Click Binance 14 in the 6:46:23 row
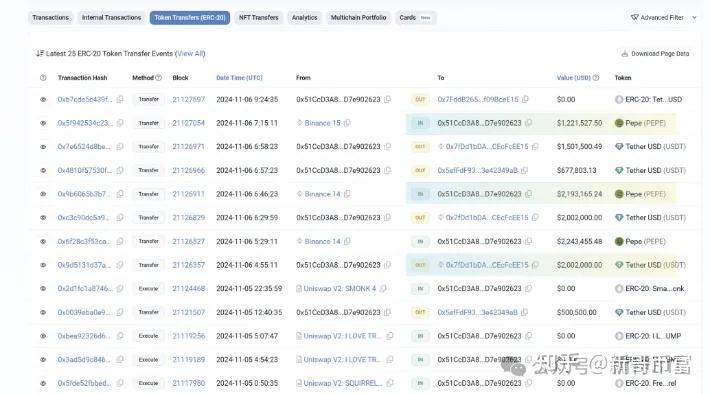Screen dimensions: 710x394 [x=322, y=194]
